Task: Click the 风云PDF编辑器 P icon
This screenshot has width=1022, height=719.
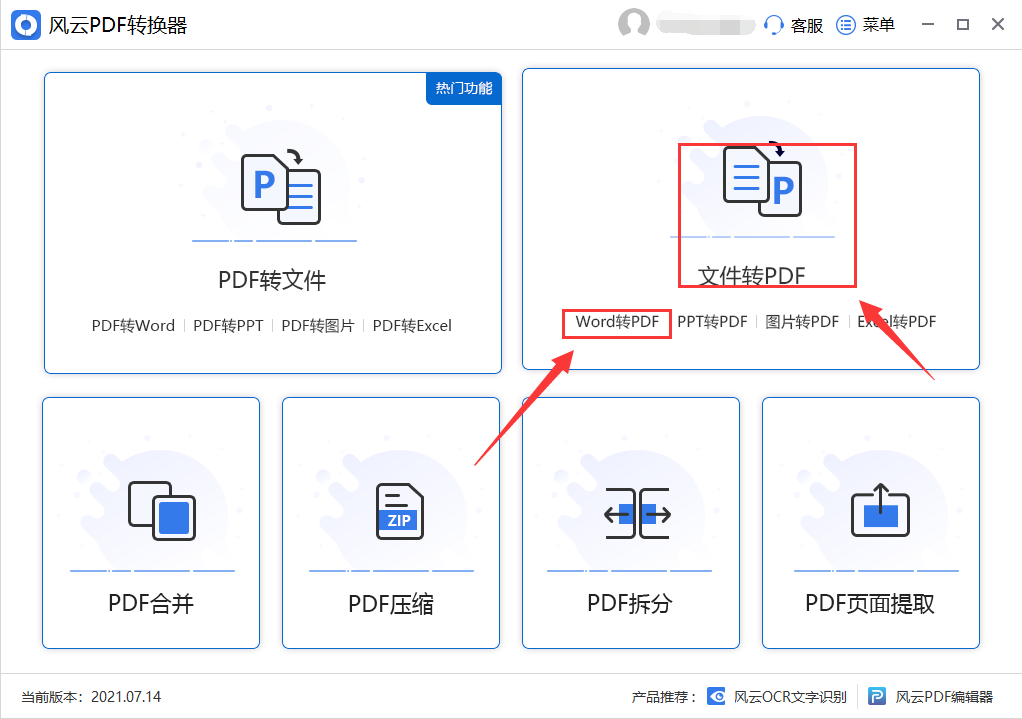Action: coord(877,696)
